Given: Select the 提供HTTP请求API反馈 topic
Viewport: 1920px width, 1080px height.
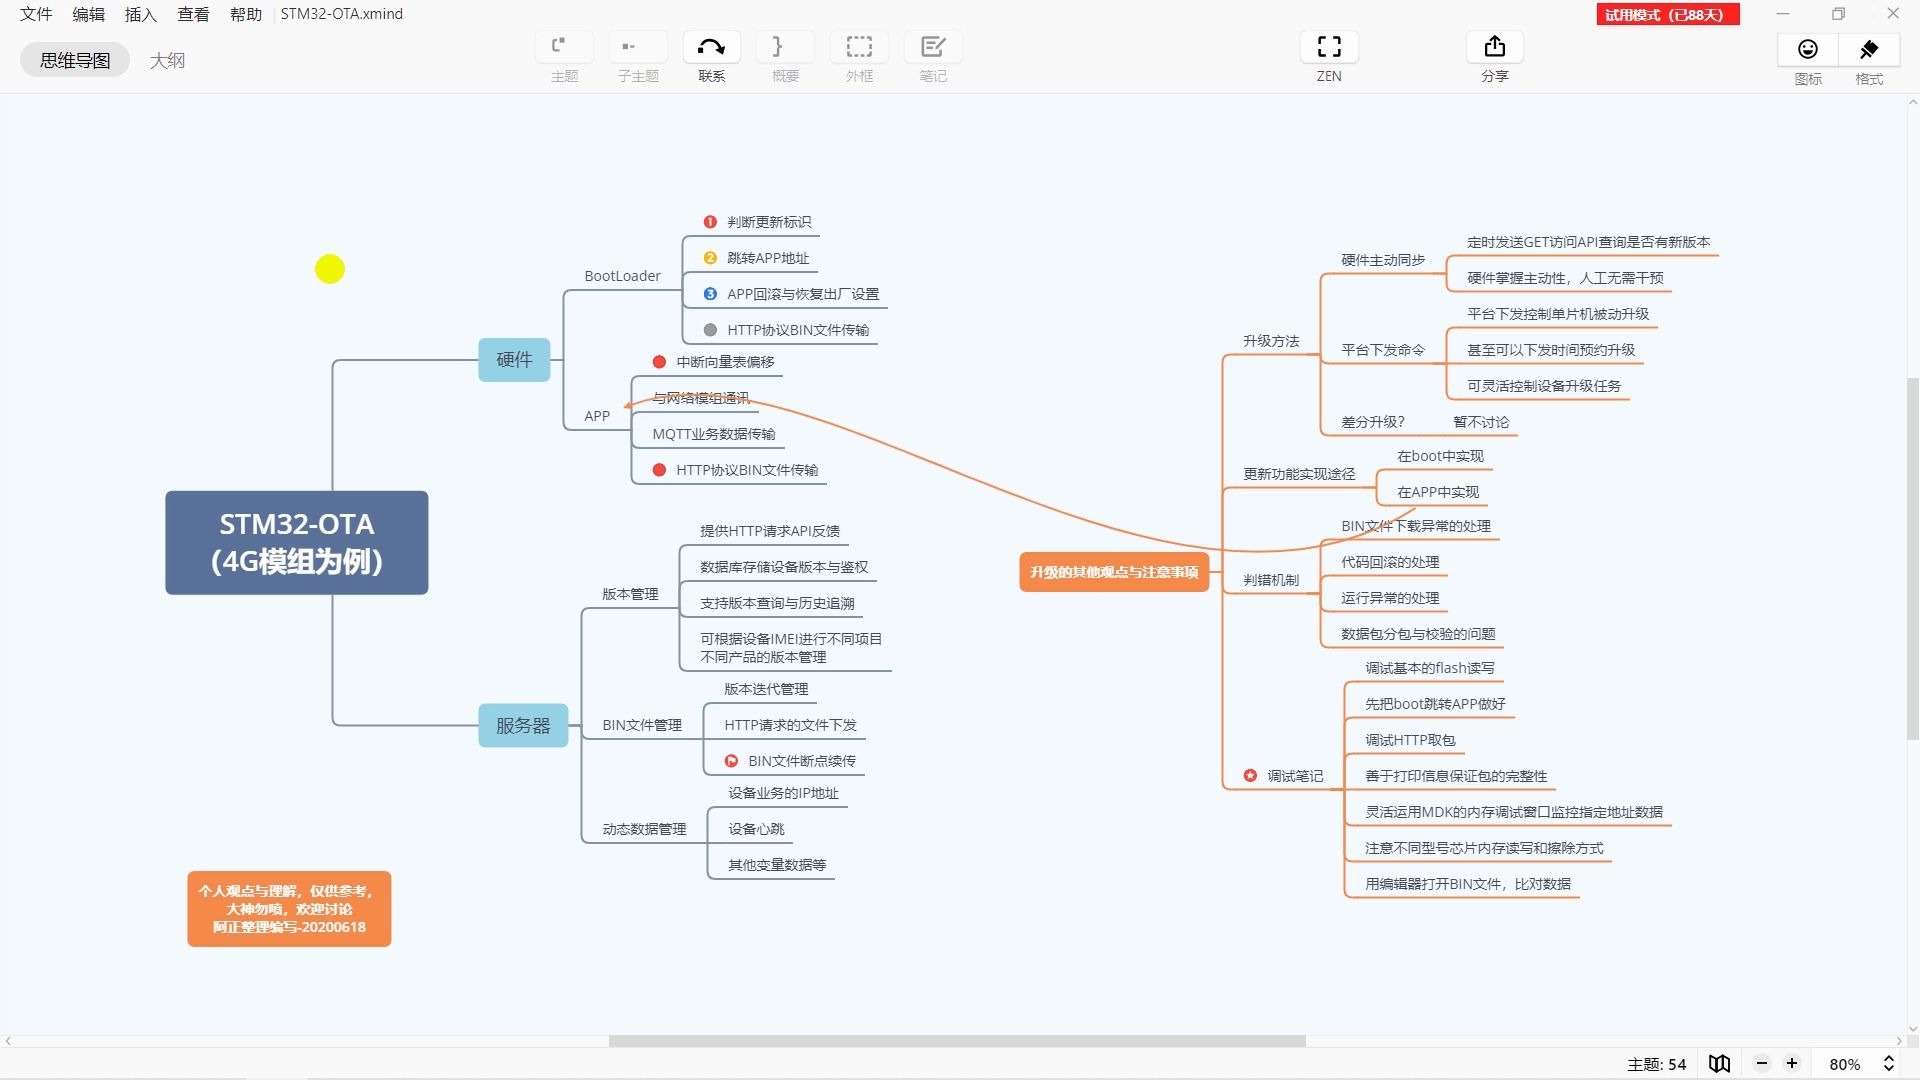Looking at the screenshot, I should point(770,531).
